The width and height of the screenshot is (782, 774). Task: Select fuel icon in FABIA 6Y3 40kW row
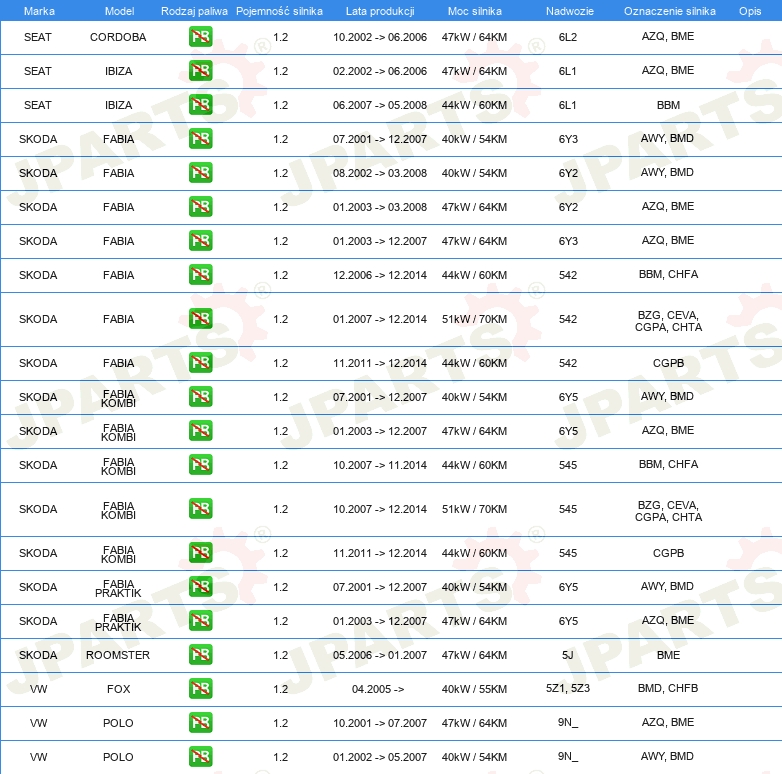200,139
